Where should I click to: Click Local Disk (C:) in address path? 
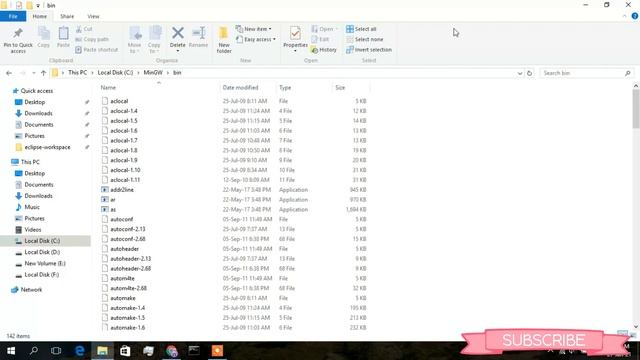115,73
